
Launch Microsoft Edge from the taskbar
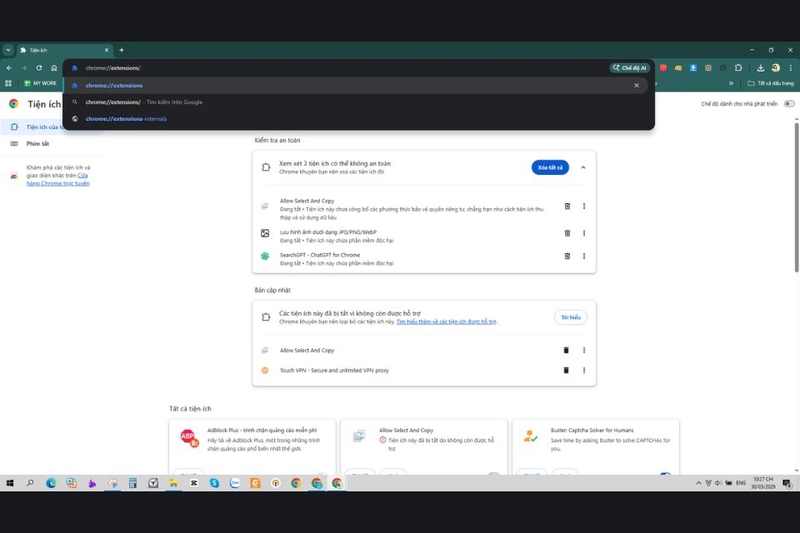pos(51,483)
